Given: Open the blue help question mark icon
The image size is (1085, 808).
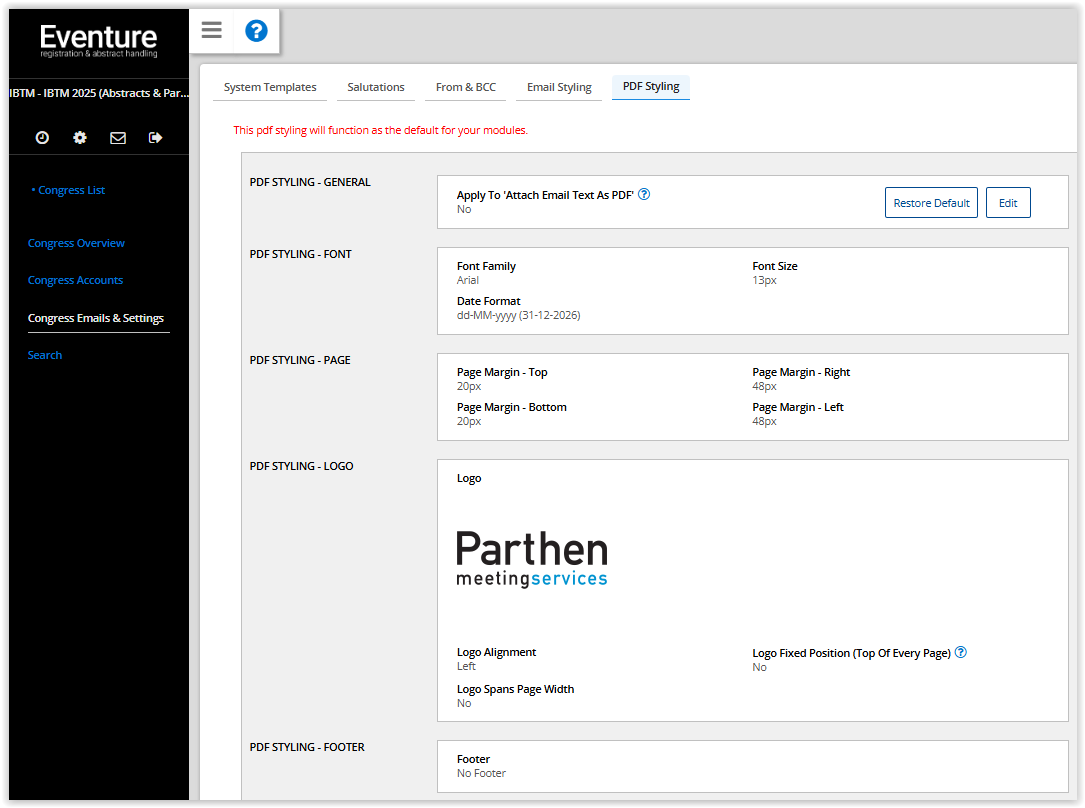Looking at the screenshot, I should click(256, 31).
